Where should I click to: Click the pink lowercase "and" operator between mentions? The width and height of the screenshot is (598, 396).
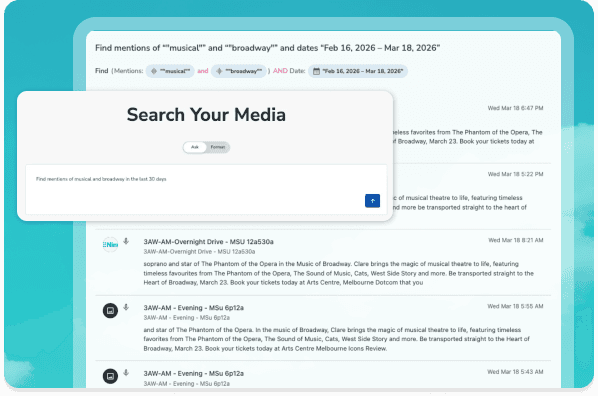coord(203,71)
